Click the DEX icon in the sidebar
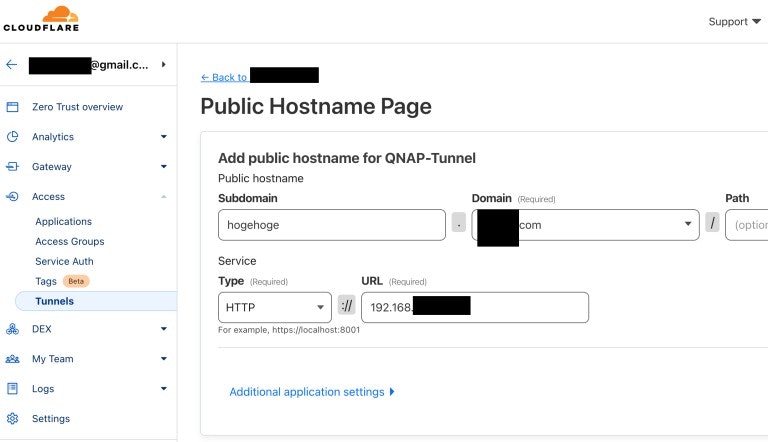This screenshot has width=768, height=442. (x=12, y=329)
